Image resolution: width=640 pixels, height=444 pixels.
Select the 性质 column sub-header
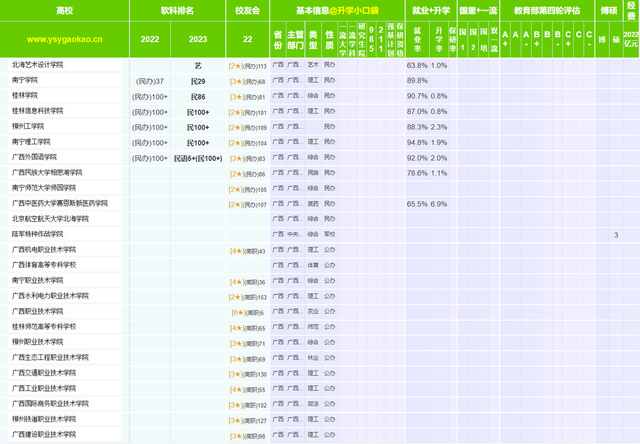point(329,40)
